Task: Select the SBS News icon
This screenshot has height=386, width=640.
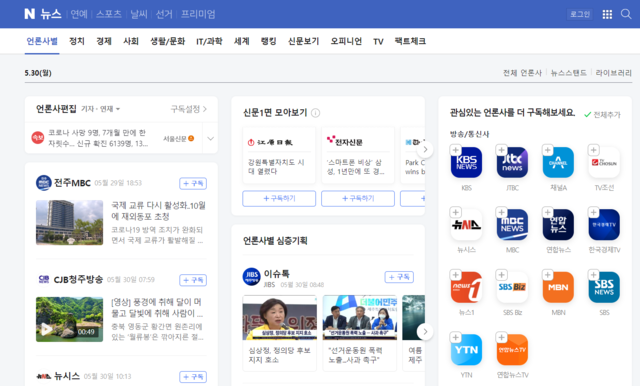Action: pyautogui.click(x=604, y=287)
